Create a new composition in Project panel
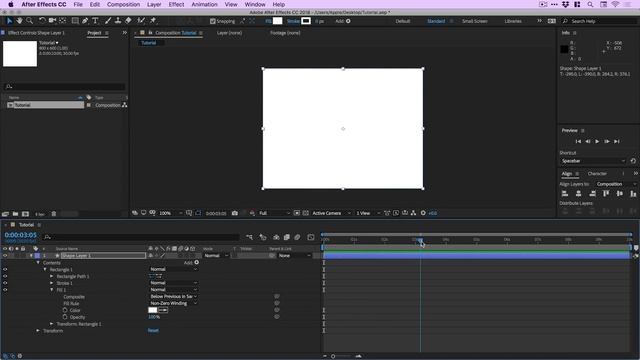 [25, 214]
